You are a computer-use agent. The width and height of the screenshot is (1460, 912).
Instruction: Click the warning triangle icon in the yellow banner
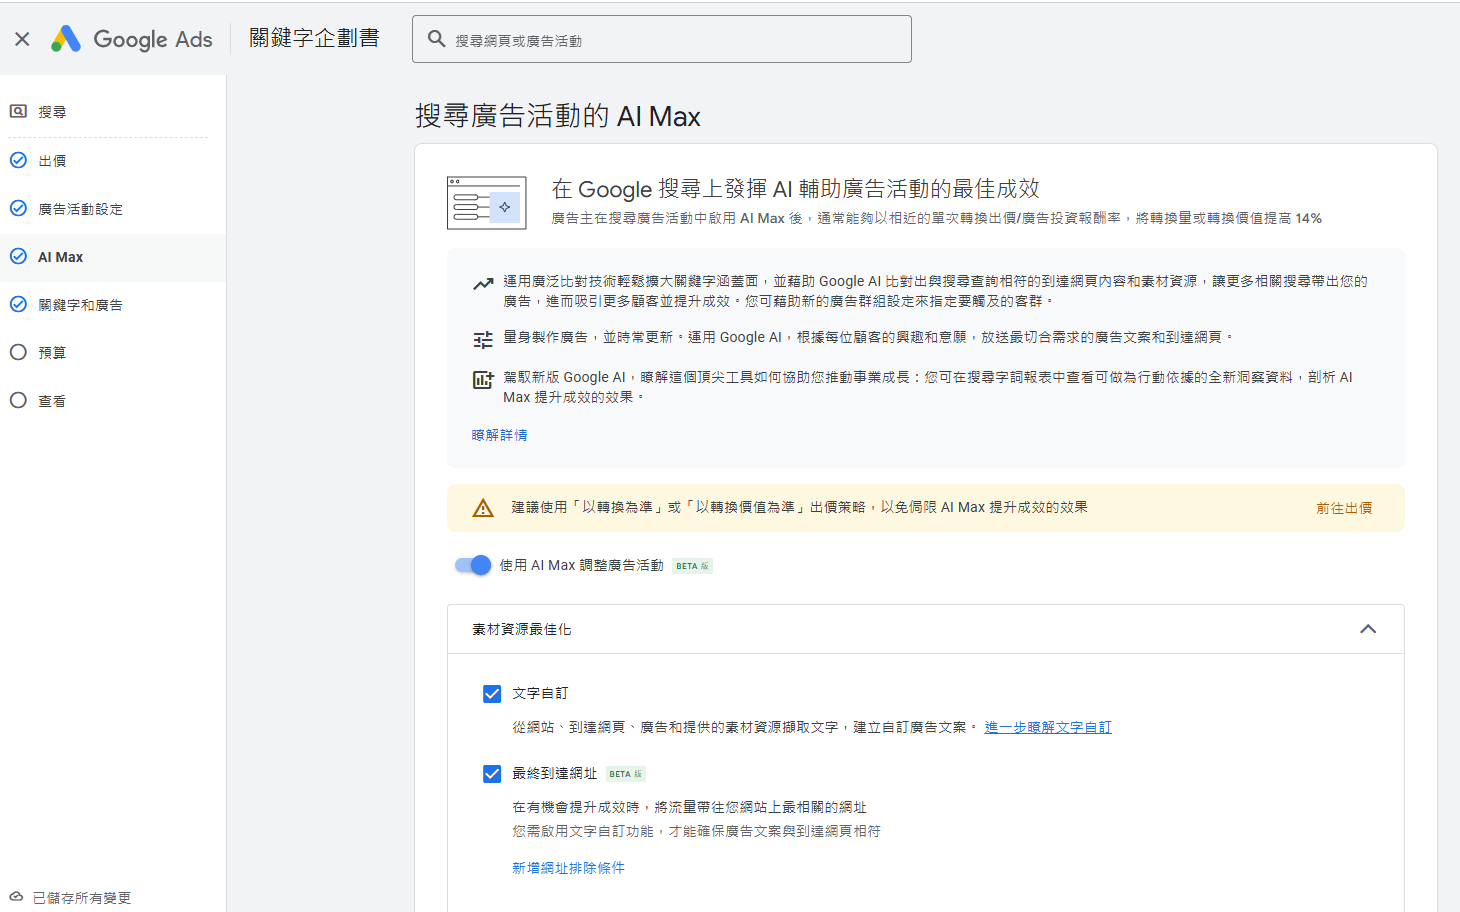click(x=483, y=508)
